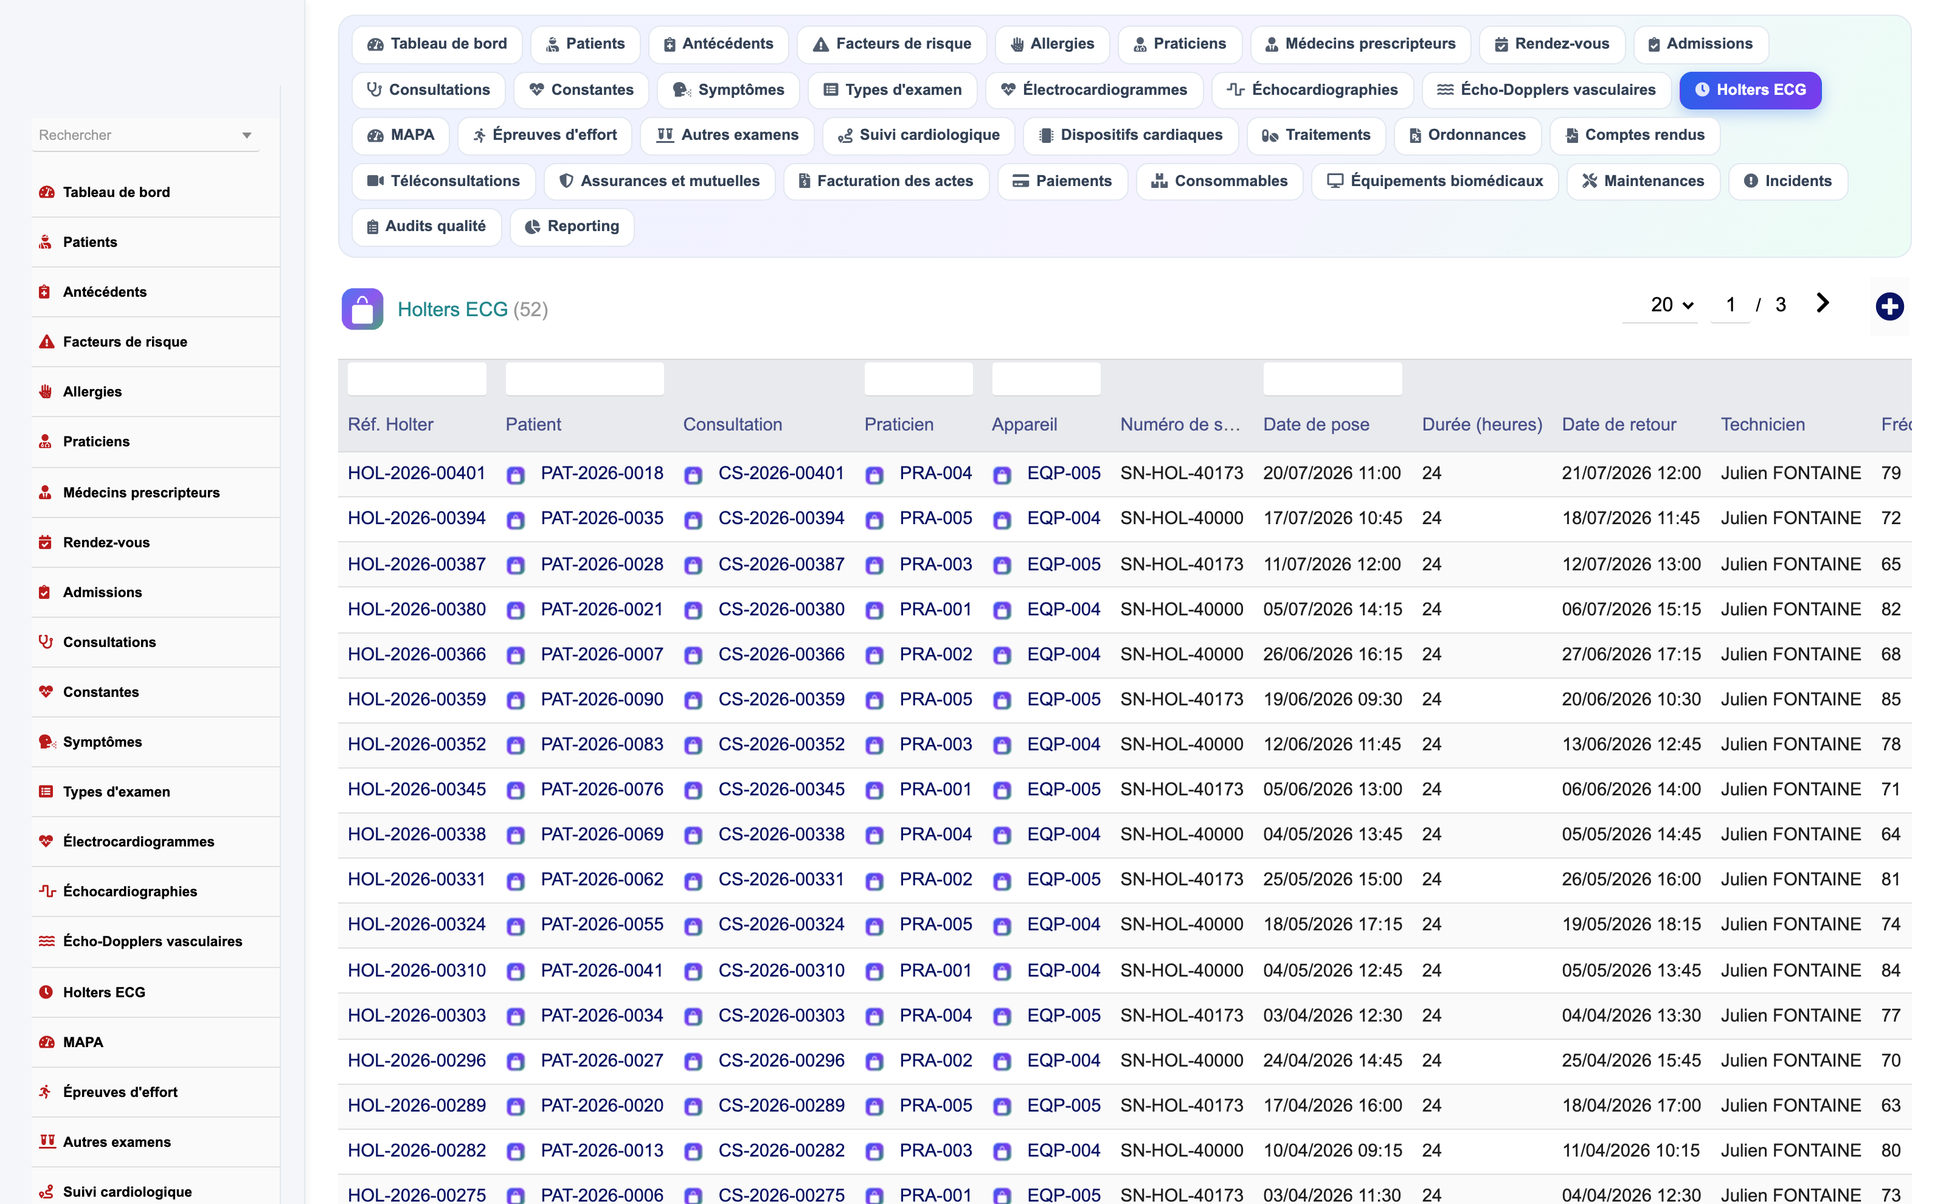This screenshot has width=1946, height=1204.
Task: Click the Consultations stethoscope icon in sidebar
Action: (46, 642)
